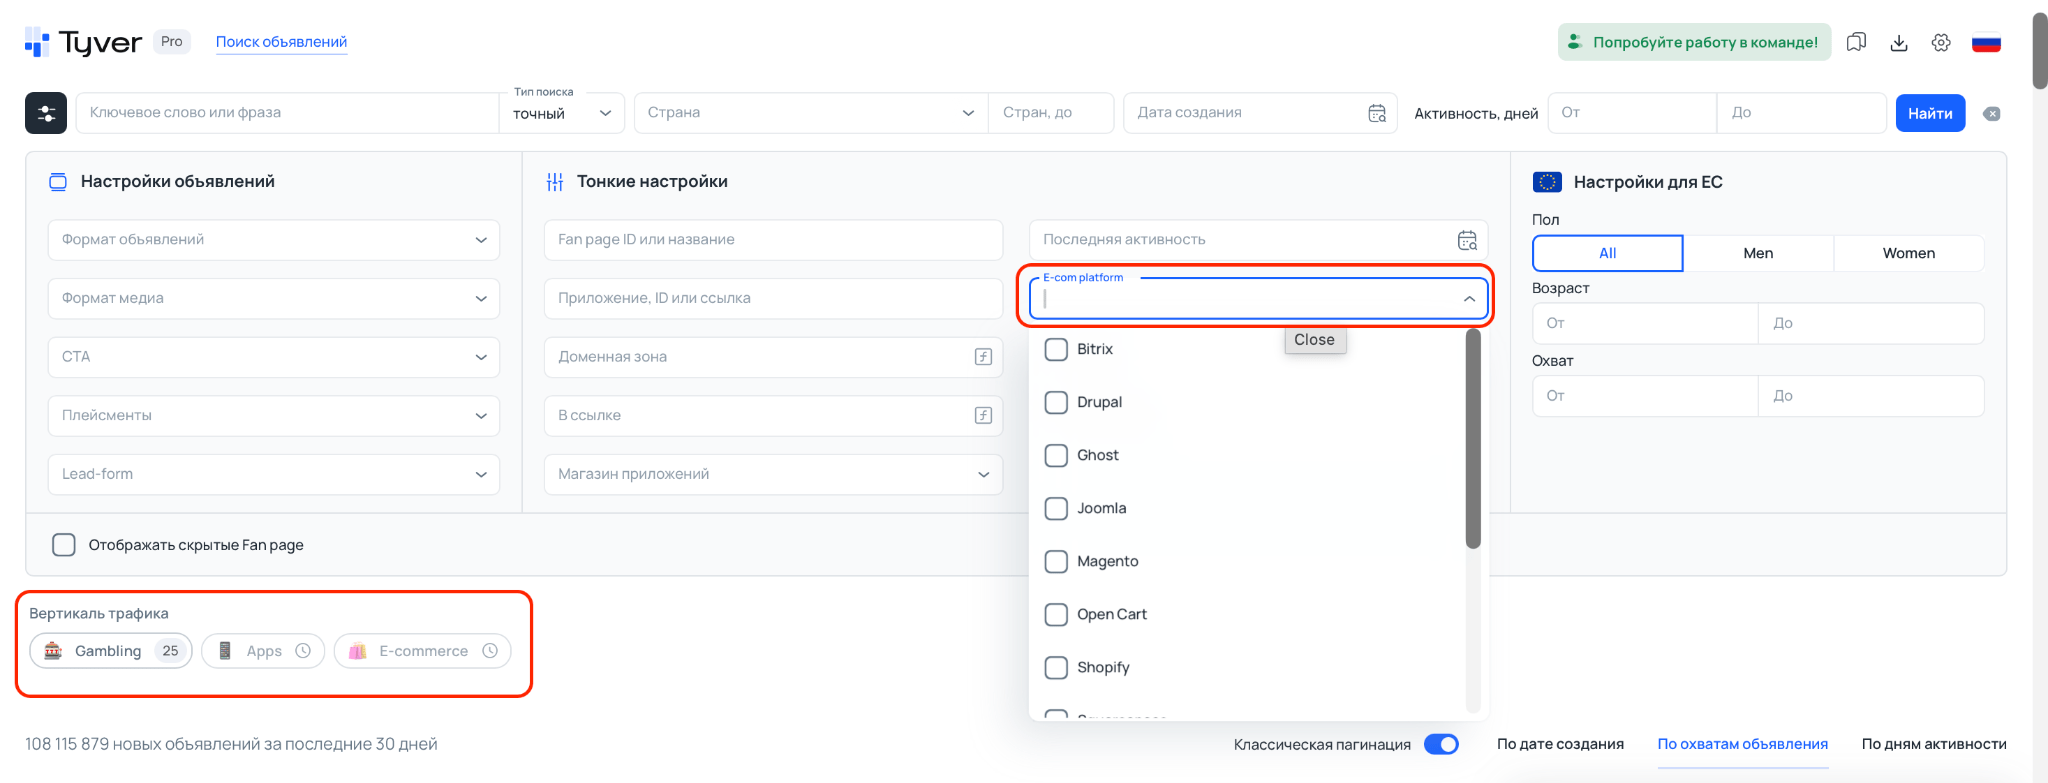Click the Russian flag language icon
The image size is (2048, 783).
point(1986,42)
